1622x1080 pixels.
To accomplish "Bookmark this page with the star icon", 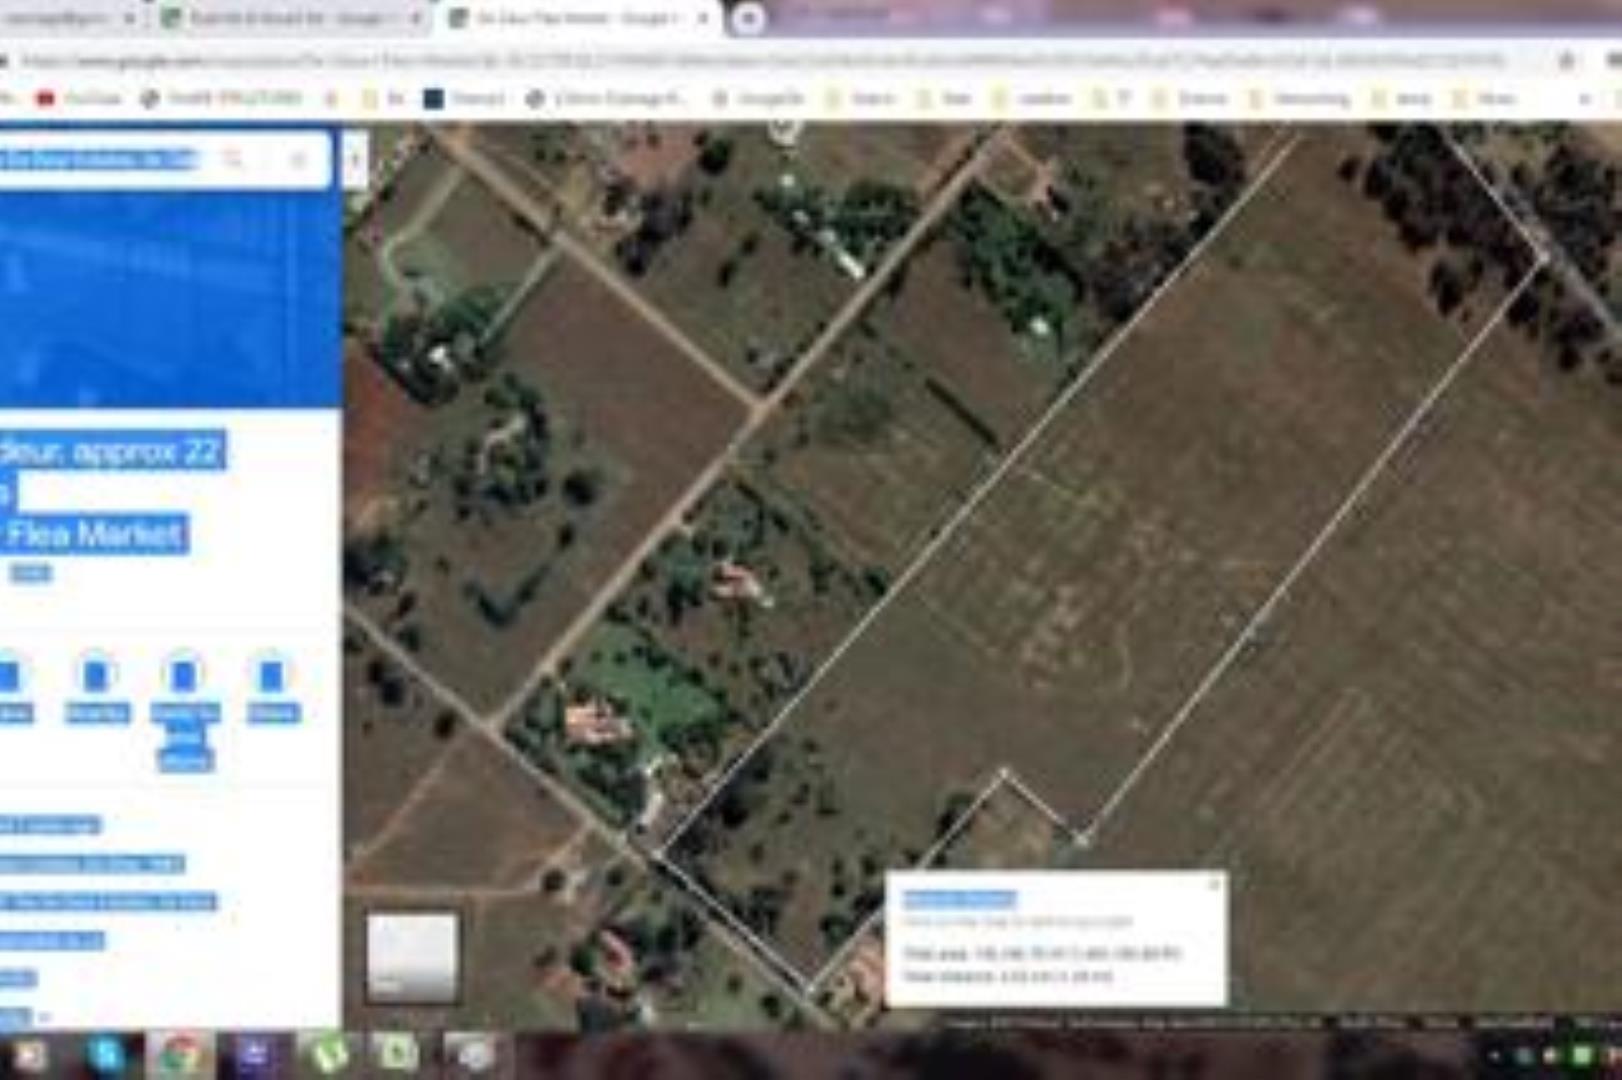I will [1566, 60].
